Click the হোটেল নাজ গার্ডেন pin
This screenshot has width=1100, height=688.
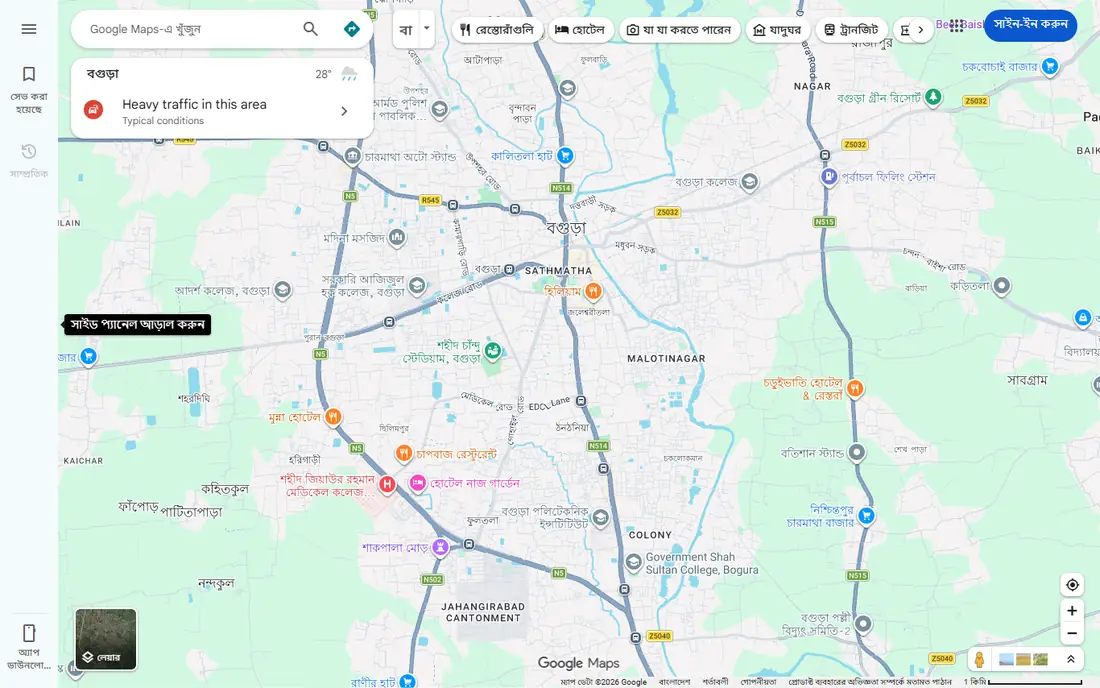[x=418, y=483]
